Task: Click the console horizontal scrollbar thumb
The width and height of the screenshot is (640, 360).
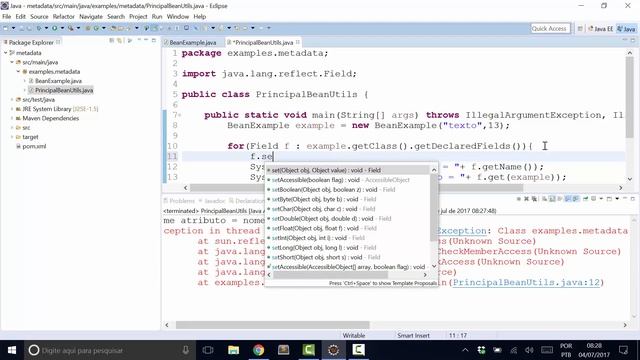Action: 273,325
